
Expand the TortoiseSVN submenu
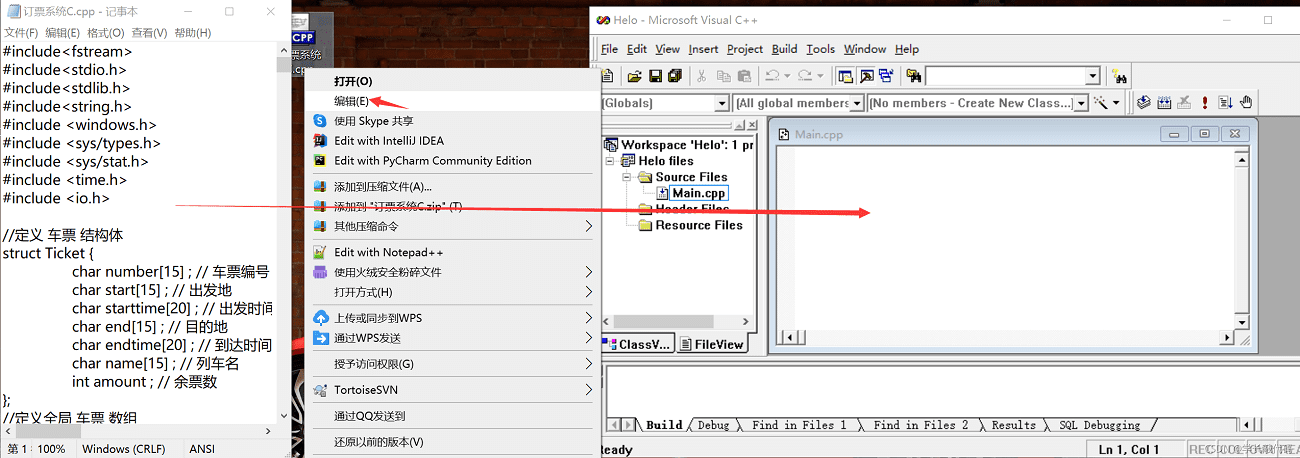[452, 390]
